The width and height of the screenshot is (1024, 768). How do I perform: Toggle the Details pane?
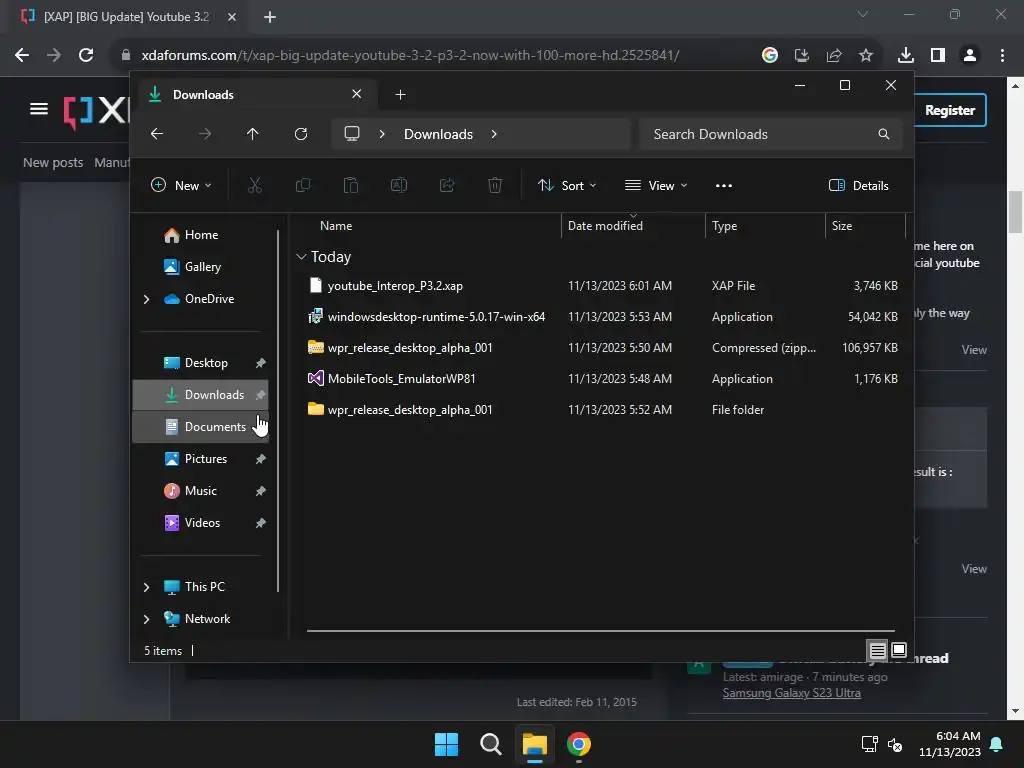pyautogui.click(x=859, y=185)
